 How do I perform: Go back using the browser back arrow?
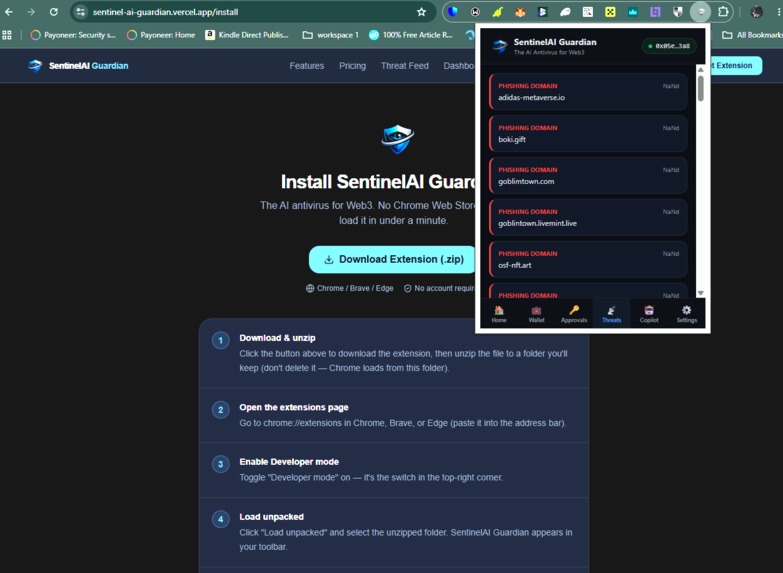[9, 11]
